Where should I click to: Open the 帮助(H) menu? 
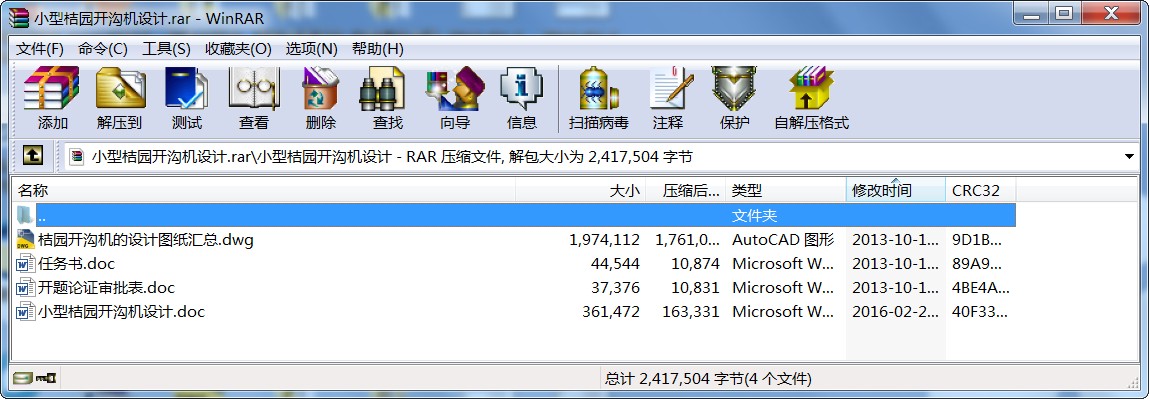pos(377,49)
